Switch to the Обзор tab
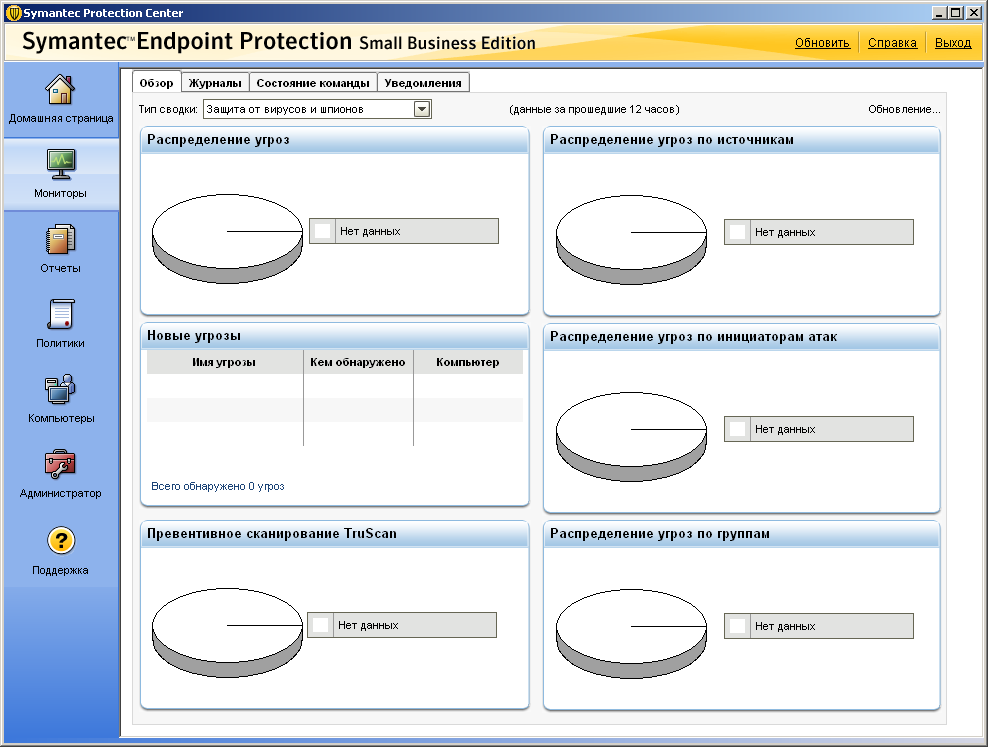Screen dimensions: 988x747 (156, 83)
